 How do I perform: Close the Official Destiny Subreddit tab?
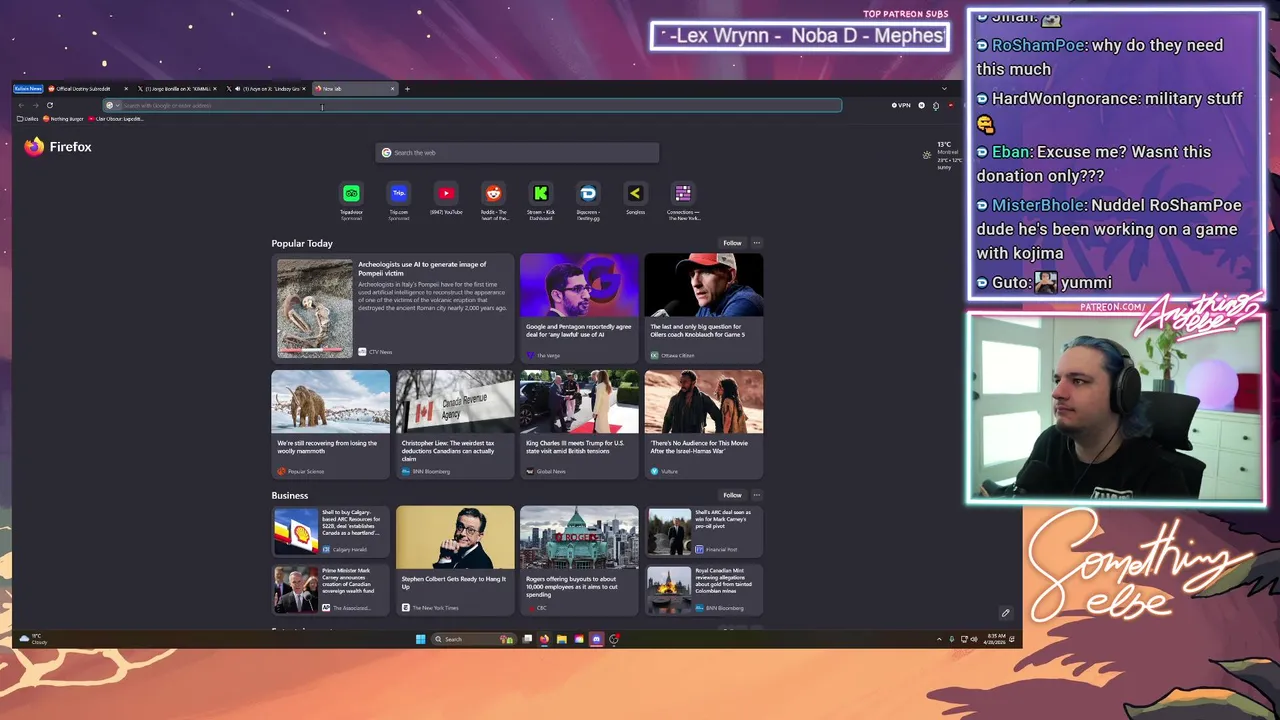coord(126,89)
